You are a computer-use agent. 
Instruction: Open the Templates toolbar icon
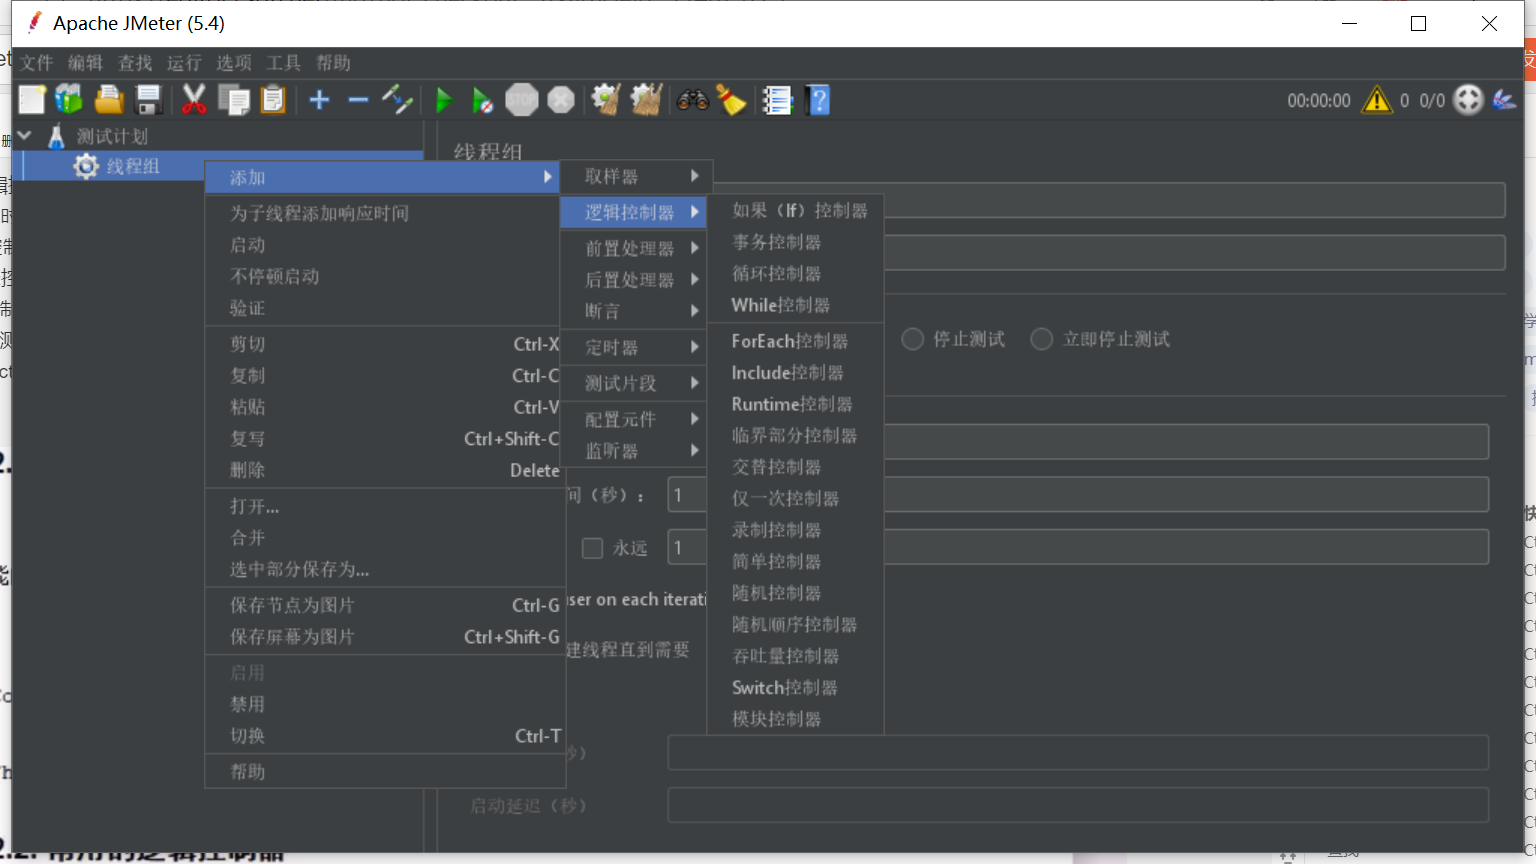point(69,100)
